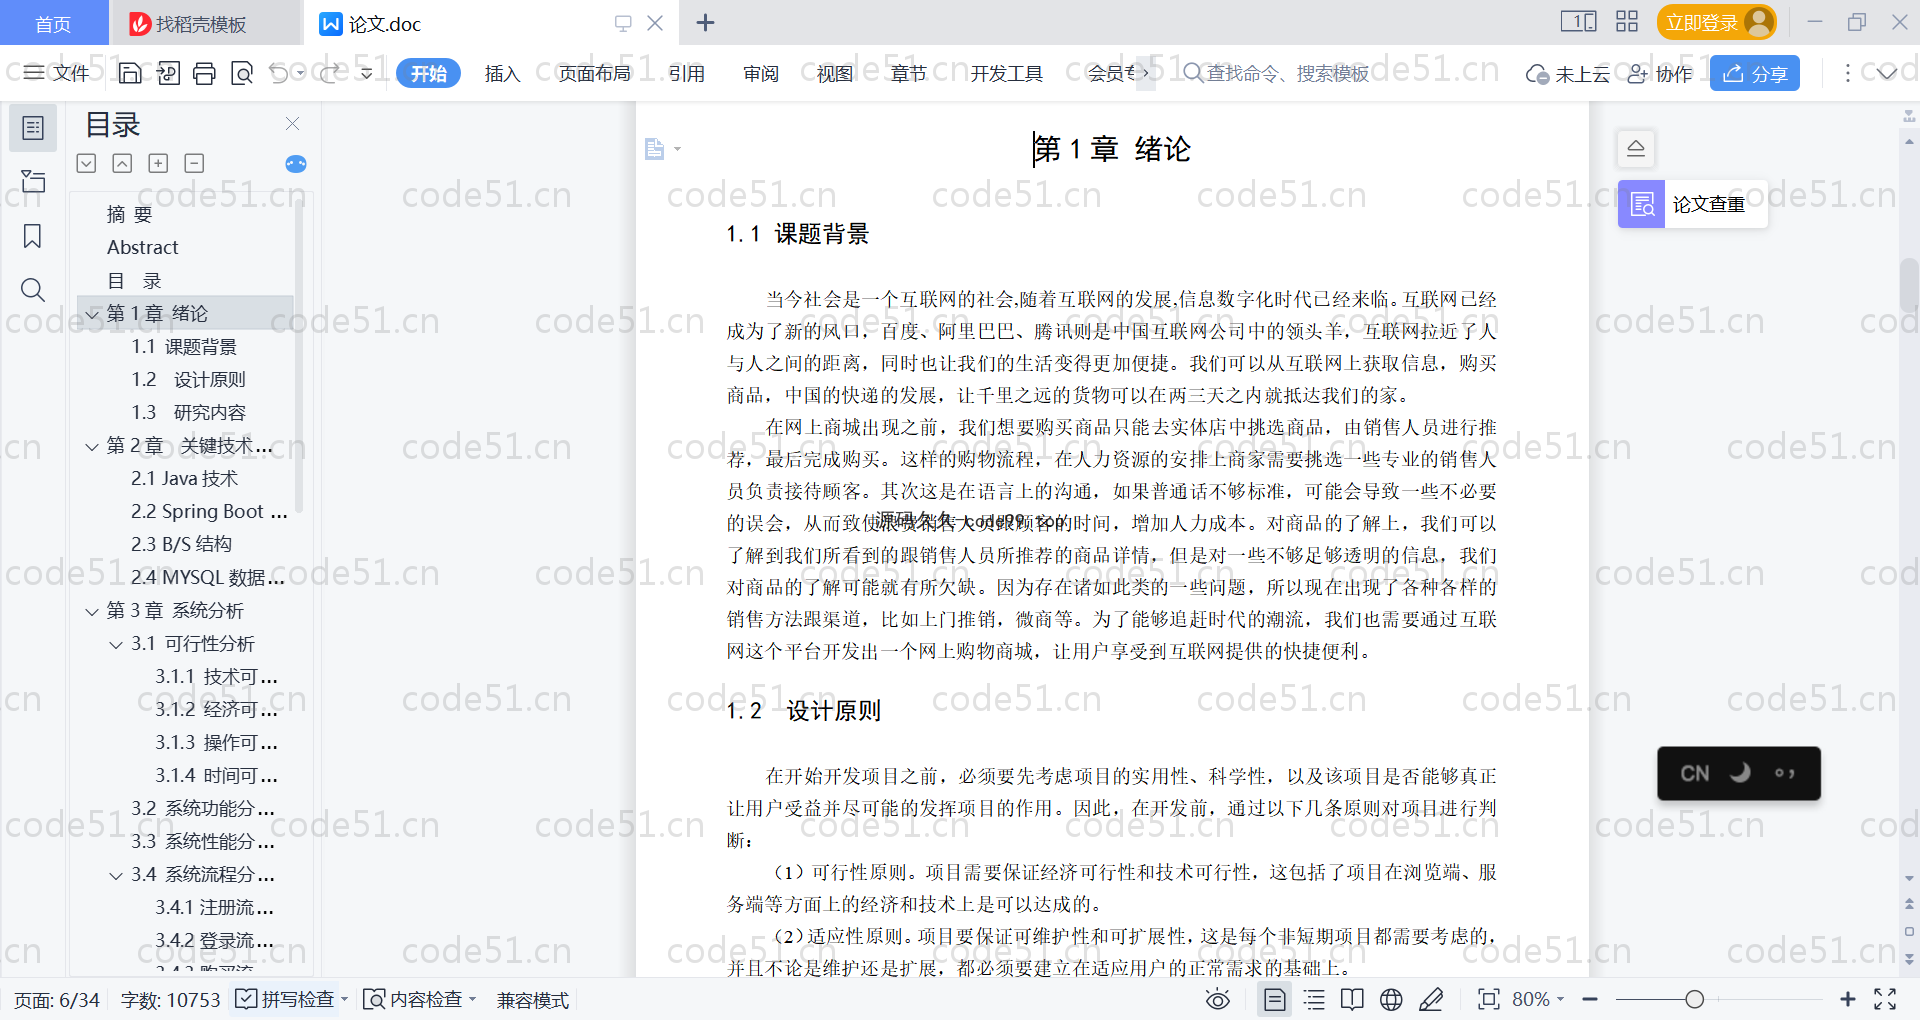Collapse the 3.4 系统流程分析 node
The image size is (1920, 1020).
click(116, 875)
